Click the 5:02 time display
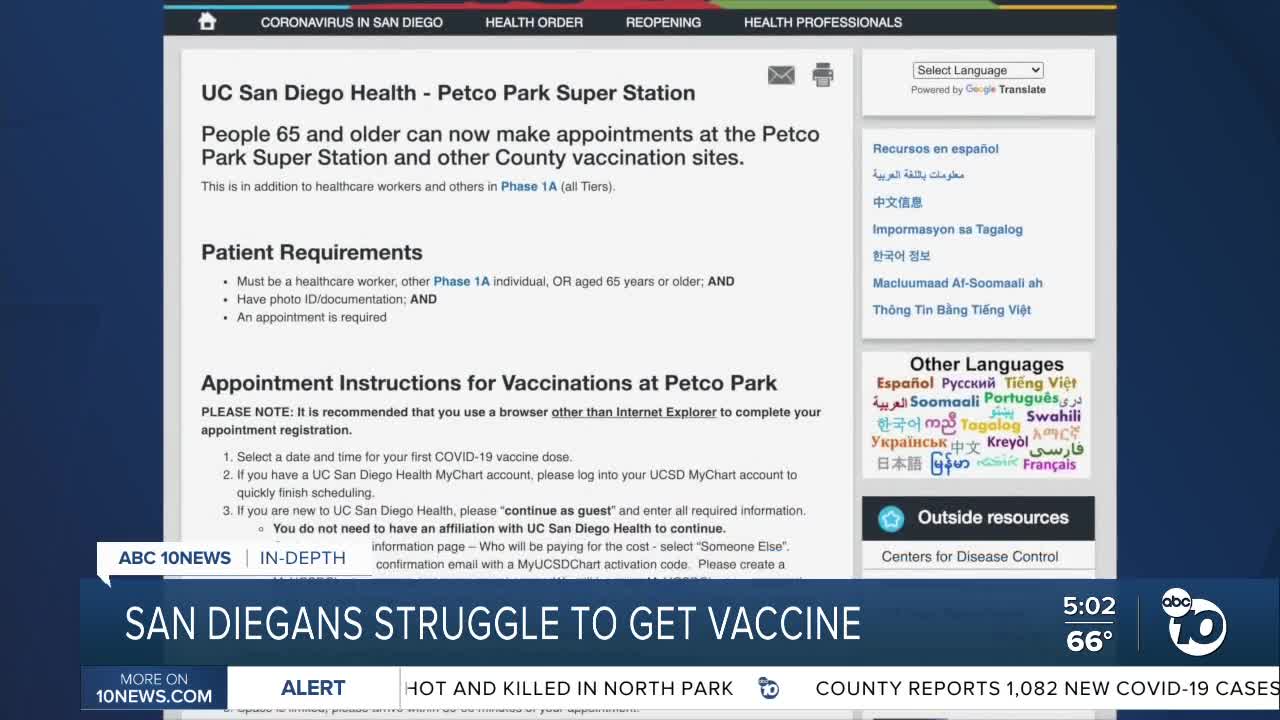This screenshot has width=1280, height=720. pos(1089,606)
